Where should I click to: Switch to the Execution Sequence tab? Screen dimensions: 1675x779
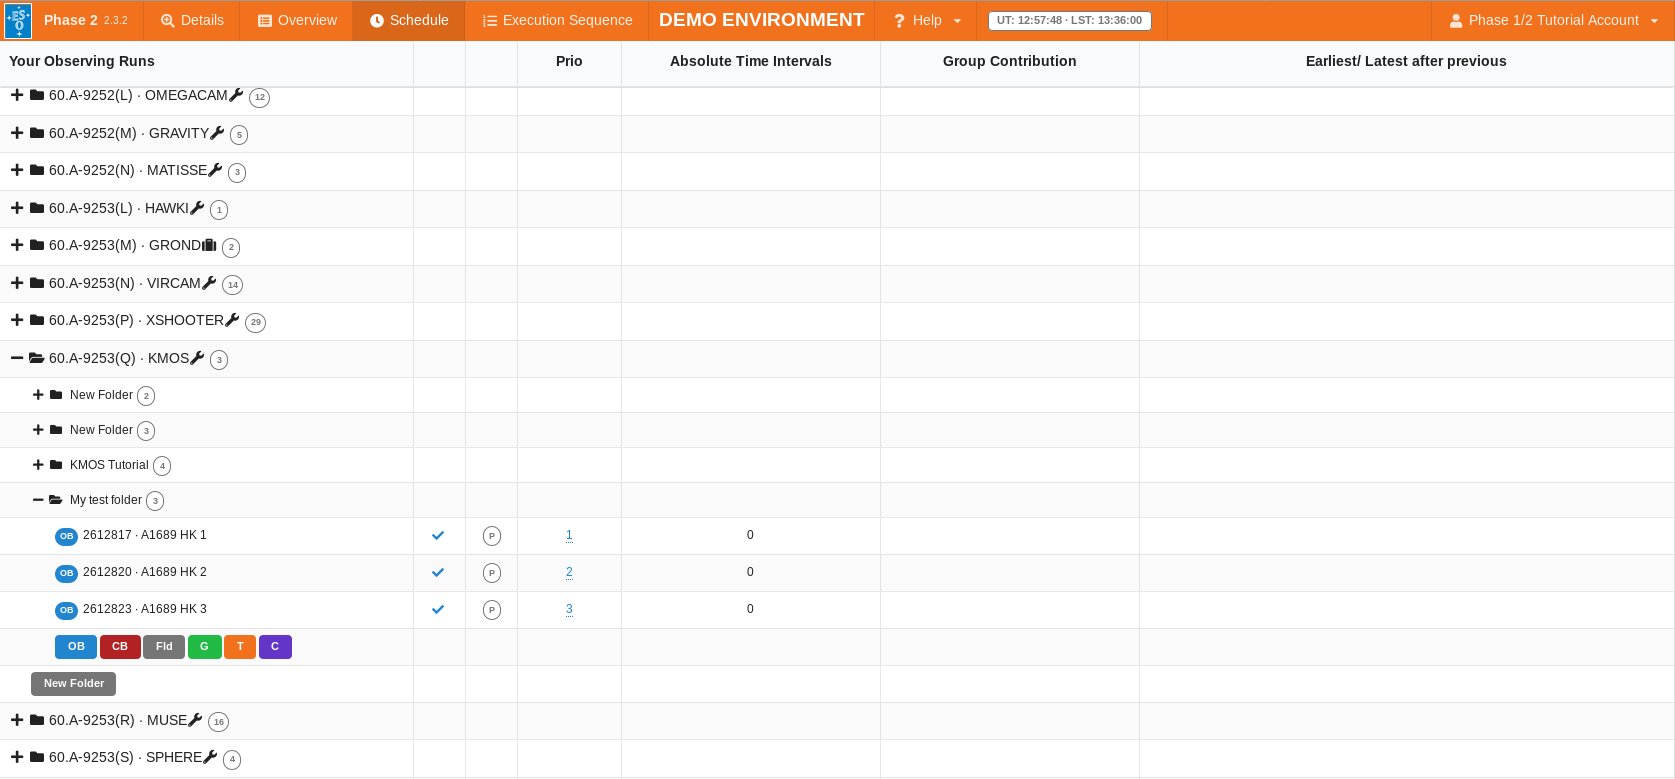(557, 20)
